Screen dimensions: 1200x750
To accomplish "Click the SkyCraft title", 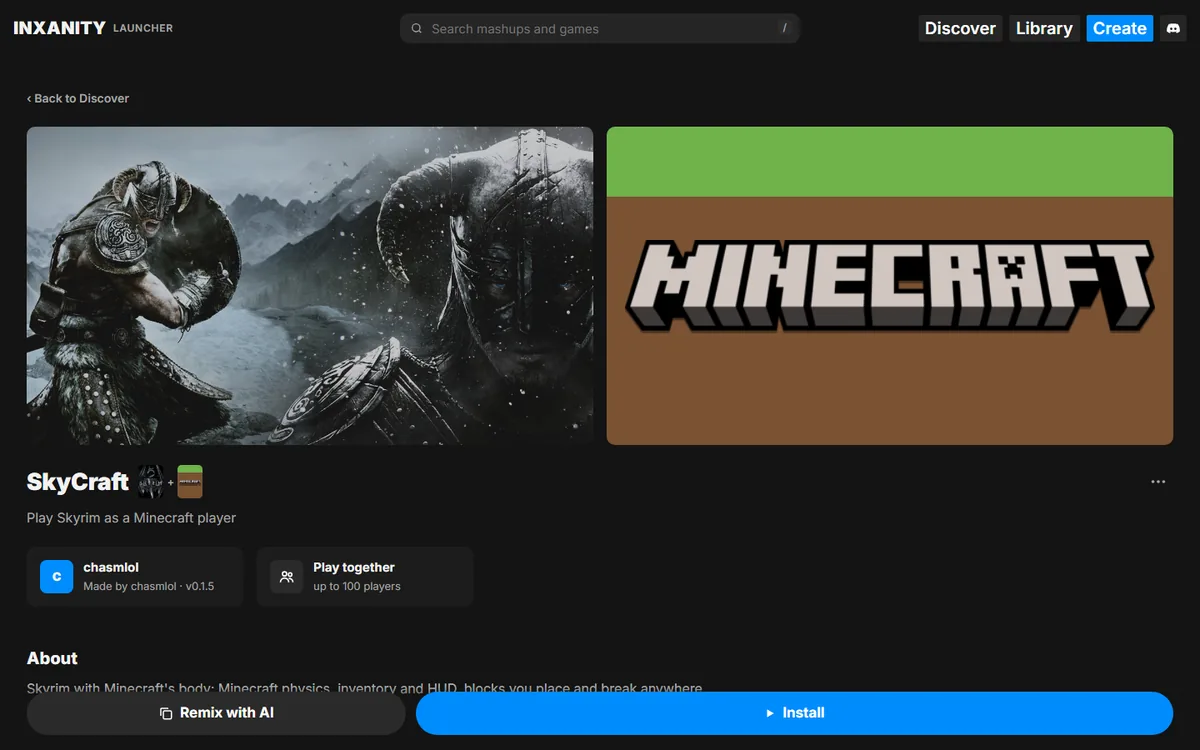I will tap(78, 482).
